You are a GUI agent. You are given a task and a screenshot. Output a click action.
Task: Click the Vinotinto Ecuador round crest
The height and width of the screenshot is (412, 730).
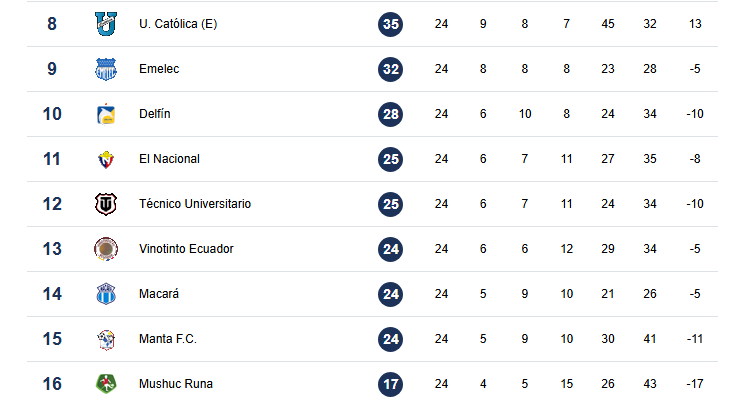click(x=105, y=249)
